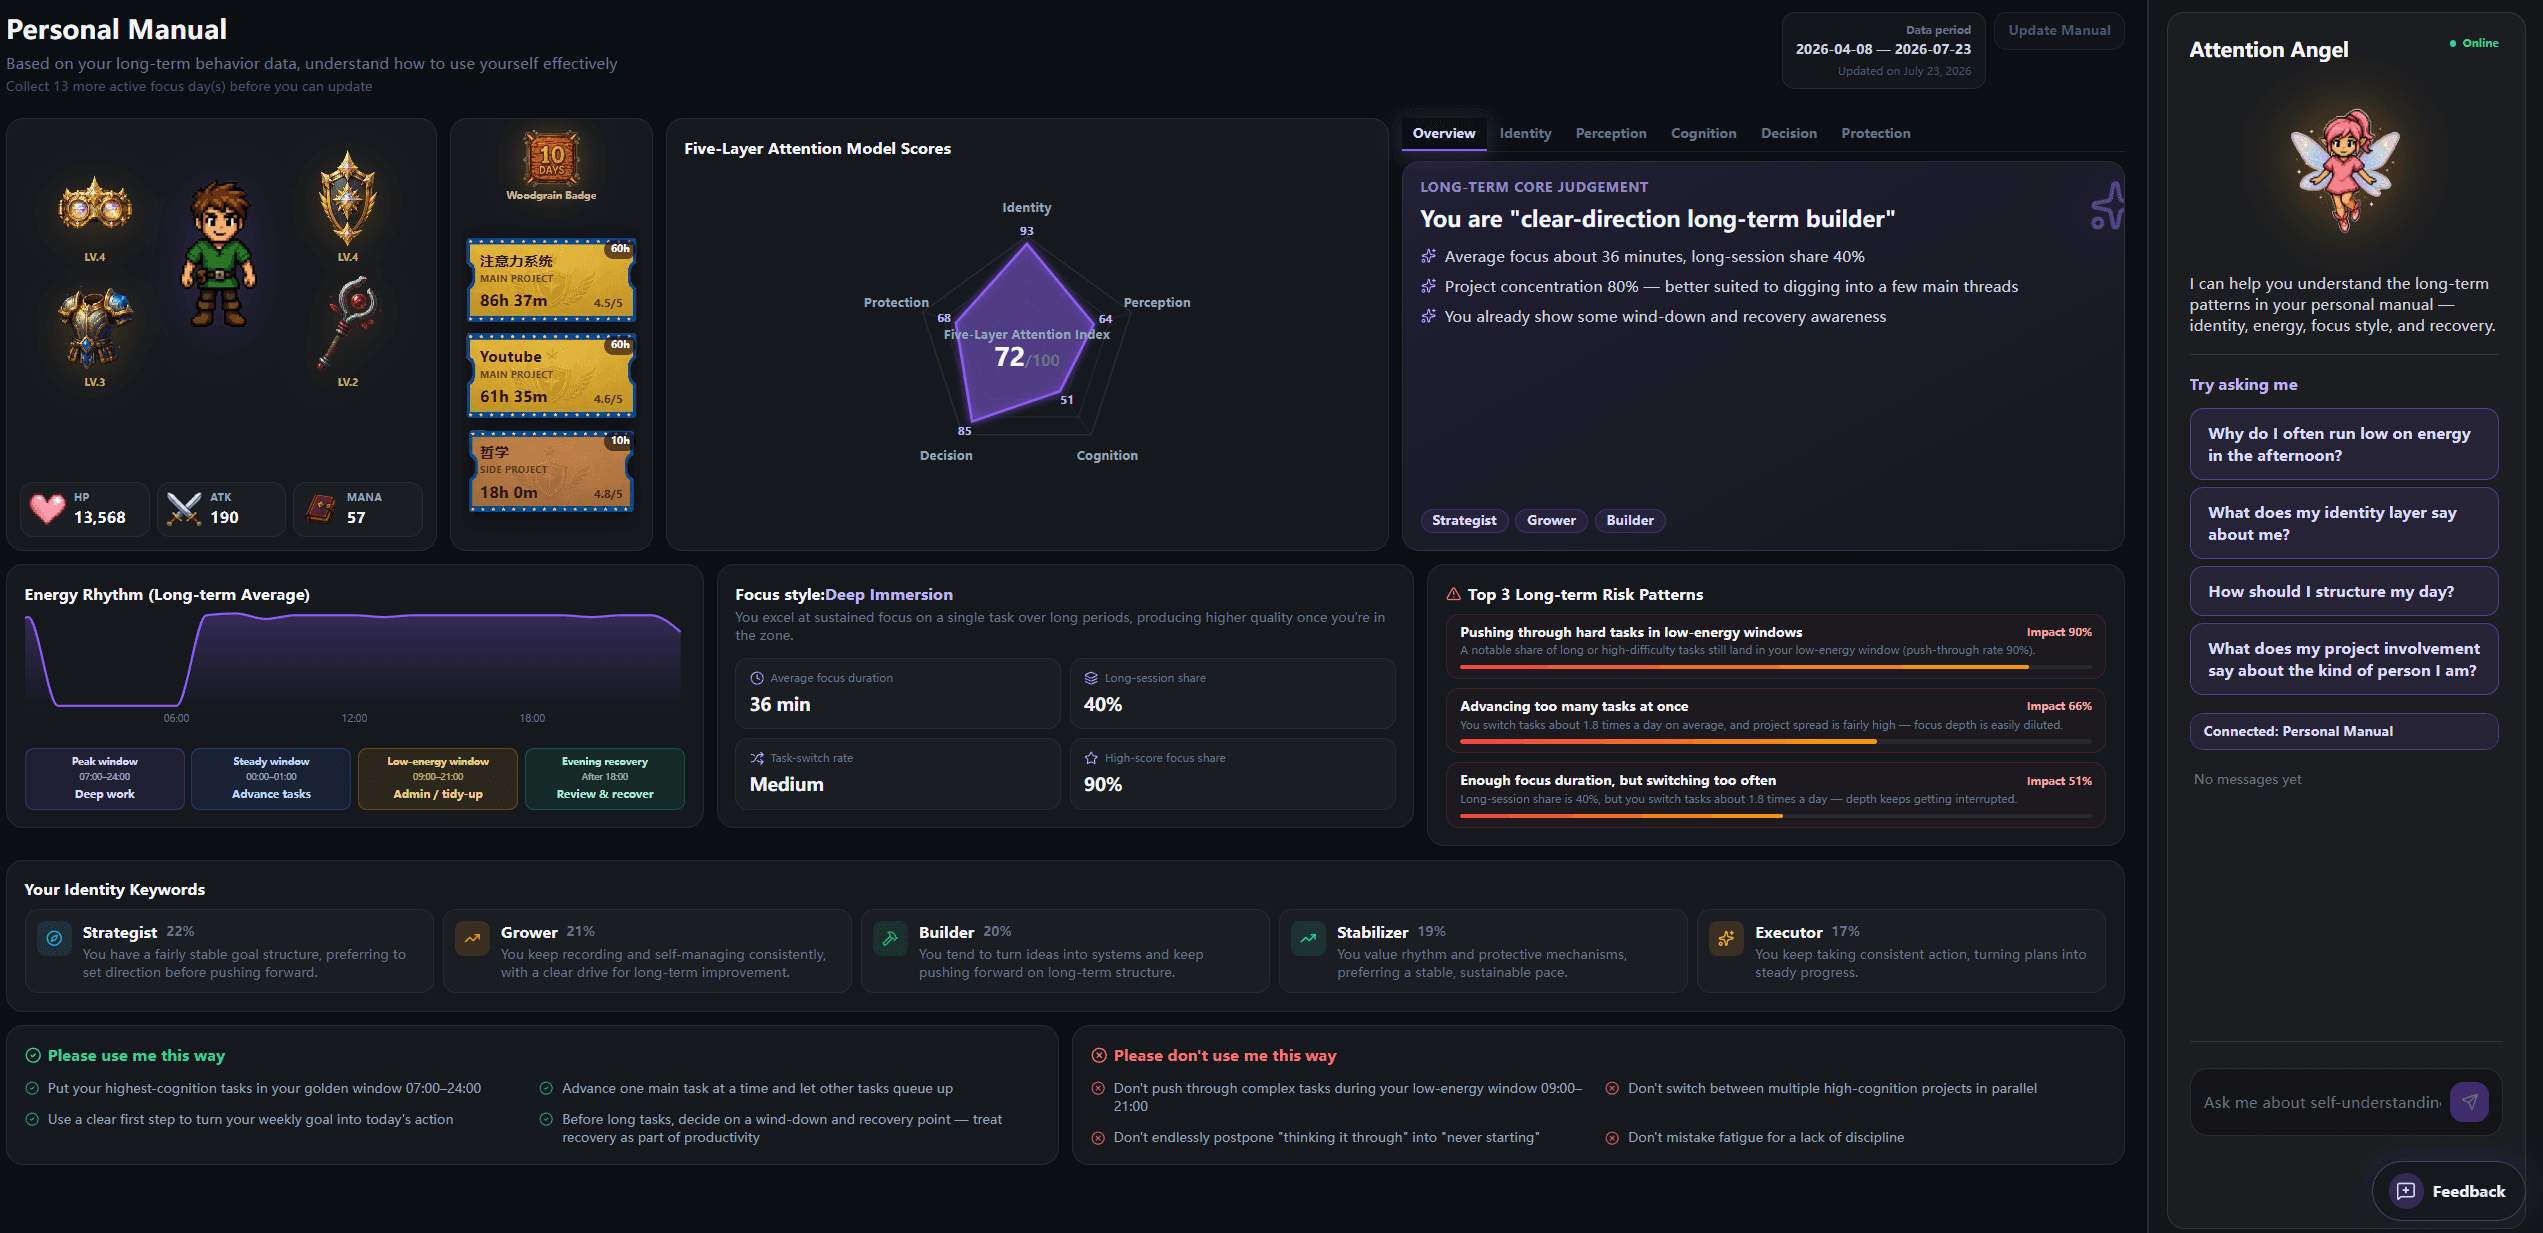Click the golden goggles equipment icon LV.4
Viewport: 2543px width, 1233px height.
[x=95, y=207]
